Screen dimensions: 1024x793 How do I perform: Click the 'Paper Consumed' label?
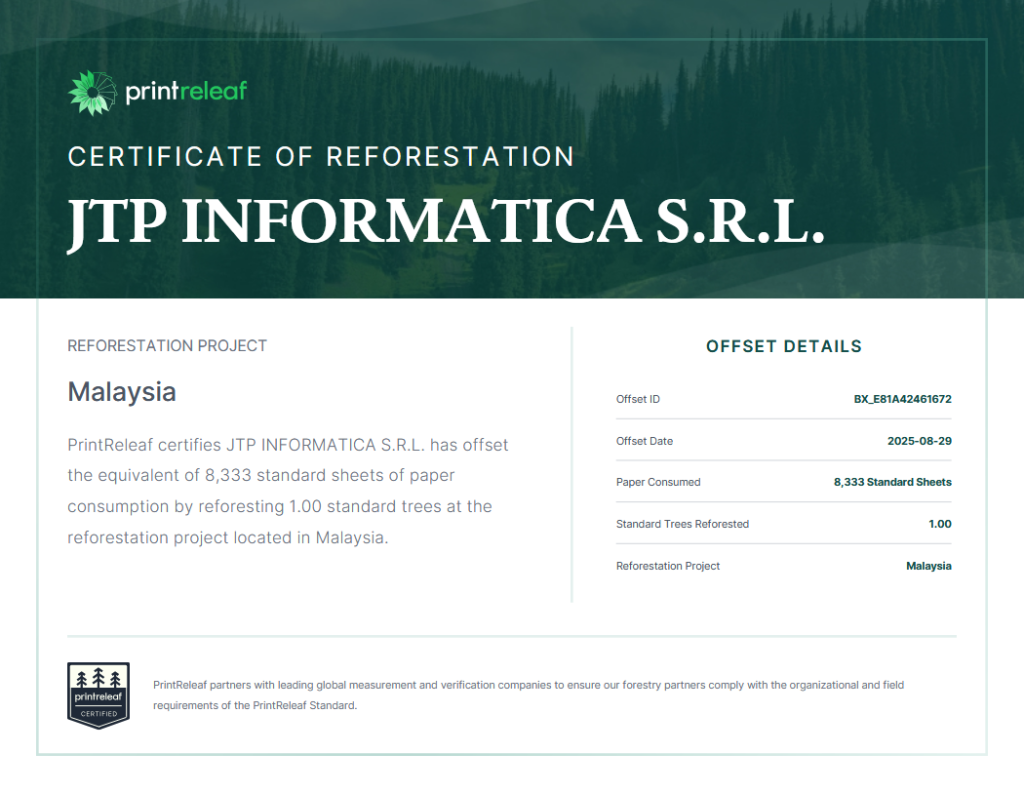point(658,482)
